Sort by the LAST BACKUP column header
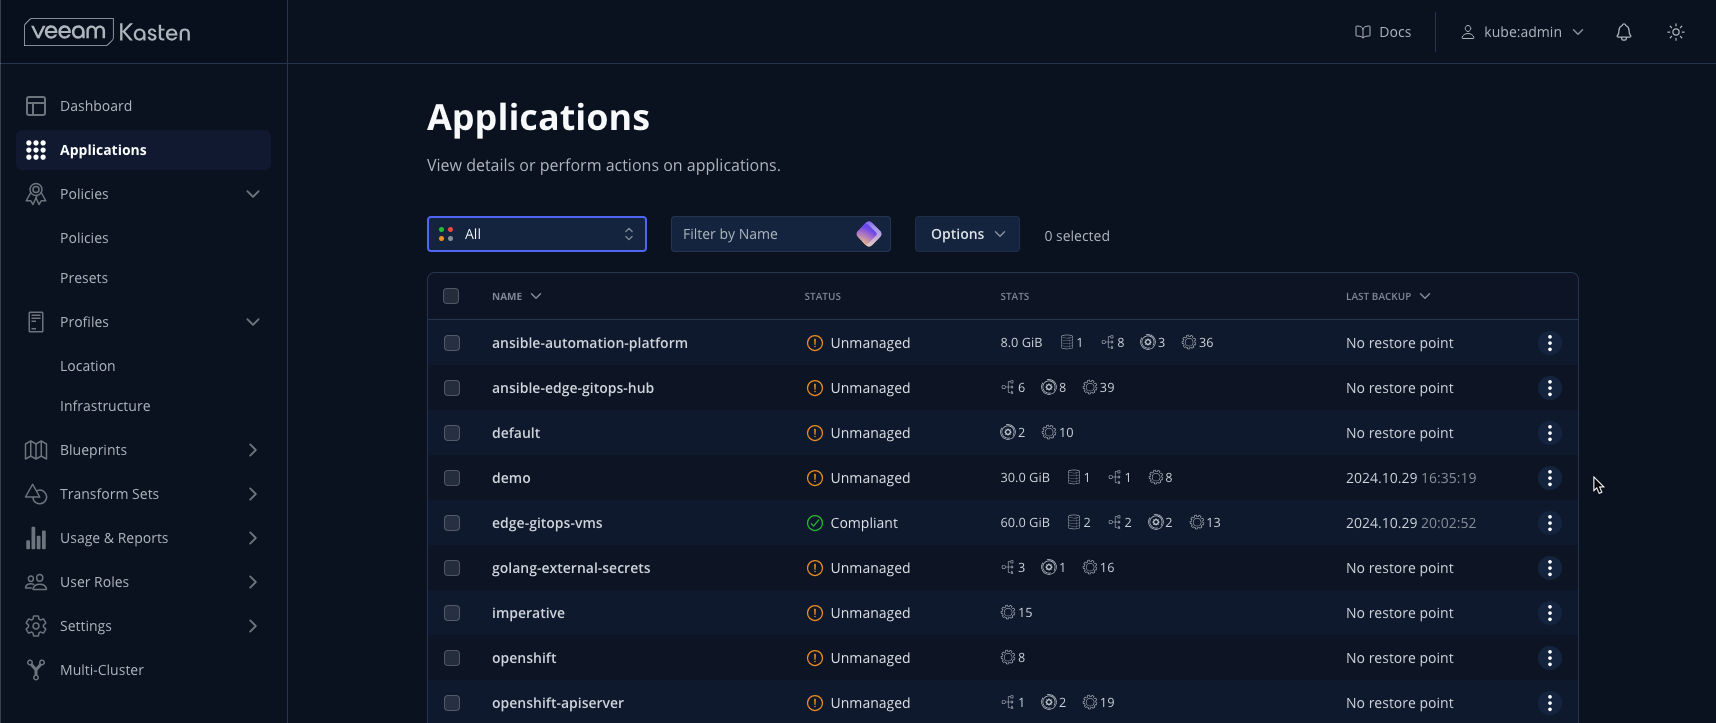The image size is (1716, 723). tap(1388, 296)
